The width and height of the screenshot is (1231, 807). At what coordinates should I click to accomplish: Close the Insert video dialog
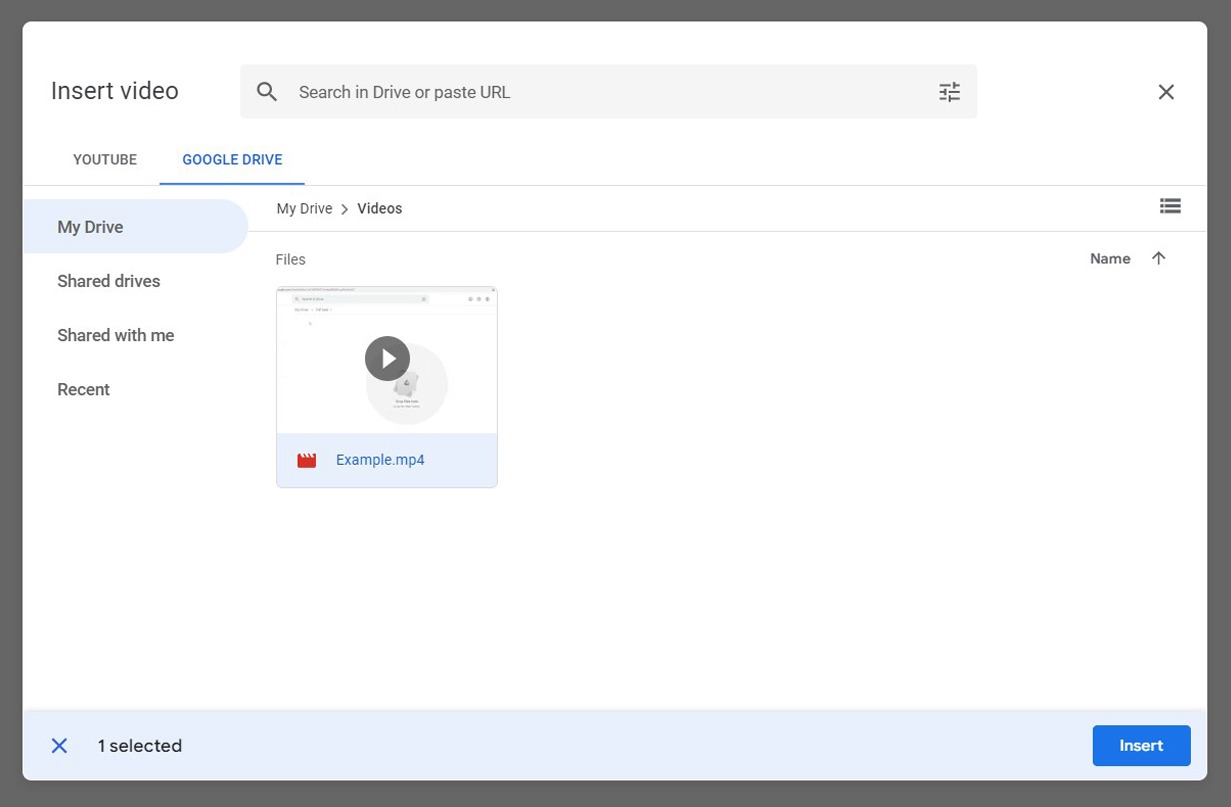1166,92
